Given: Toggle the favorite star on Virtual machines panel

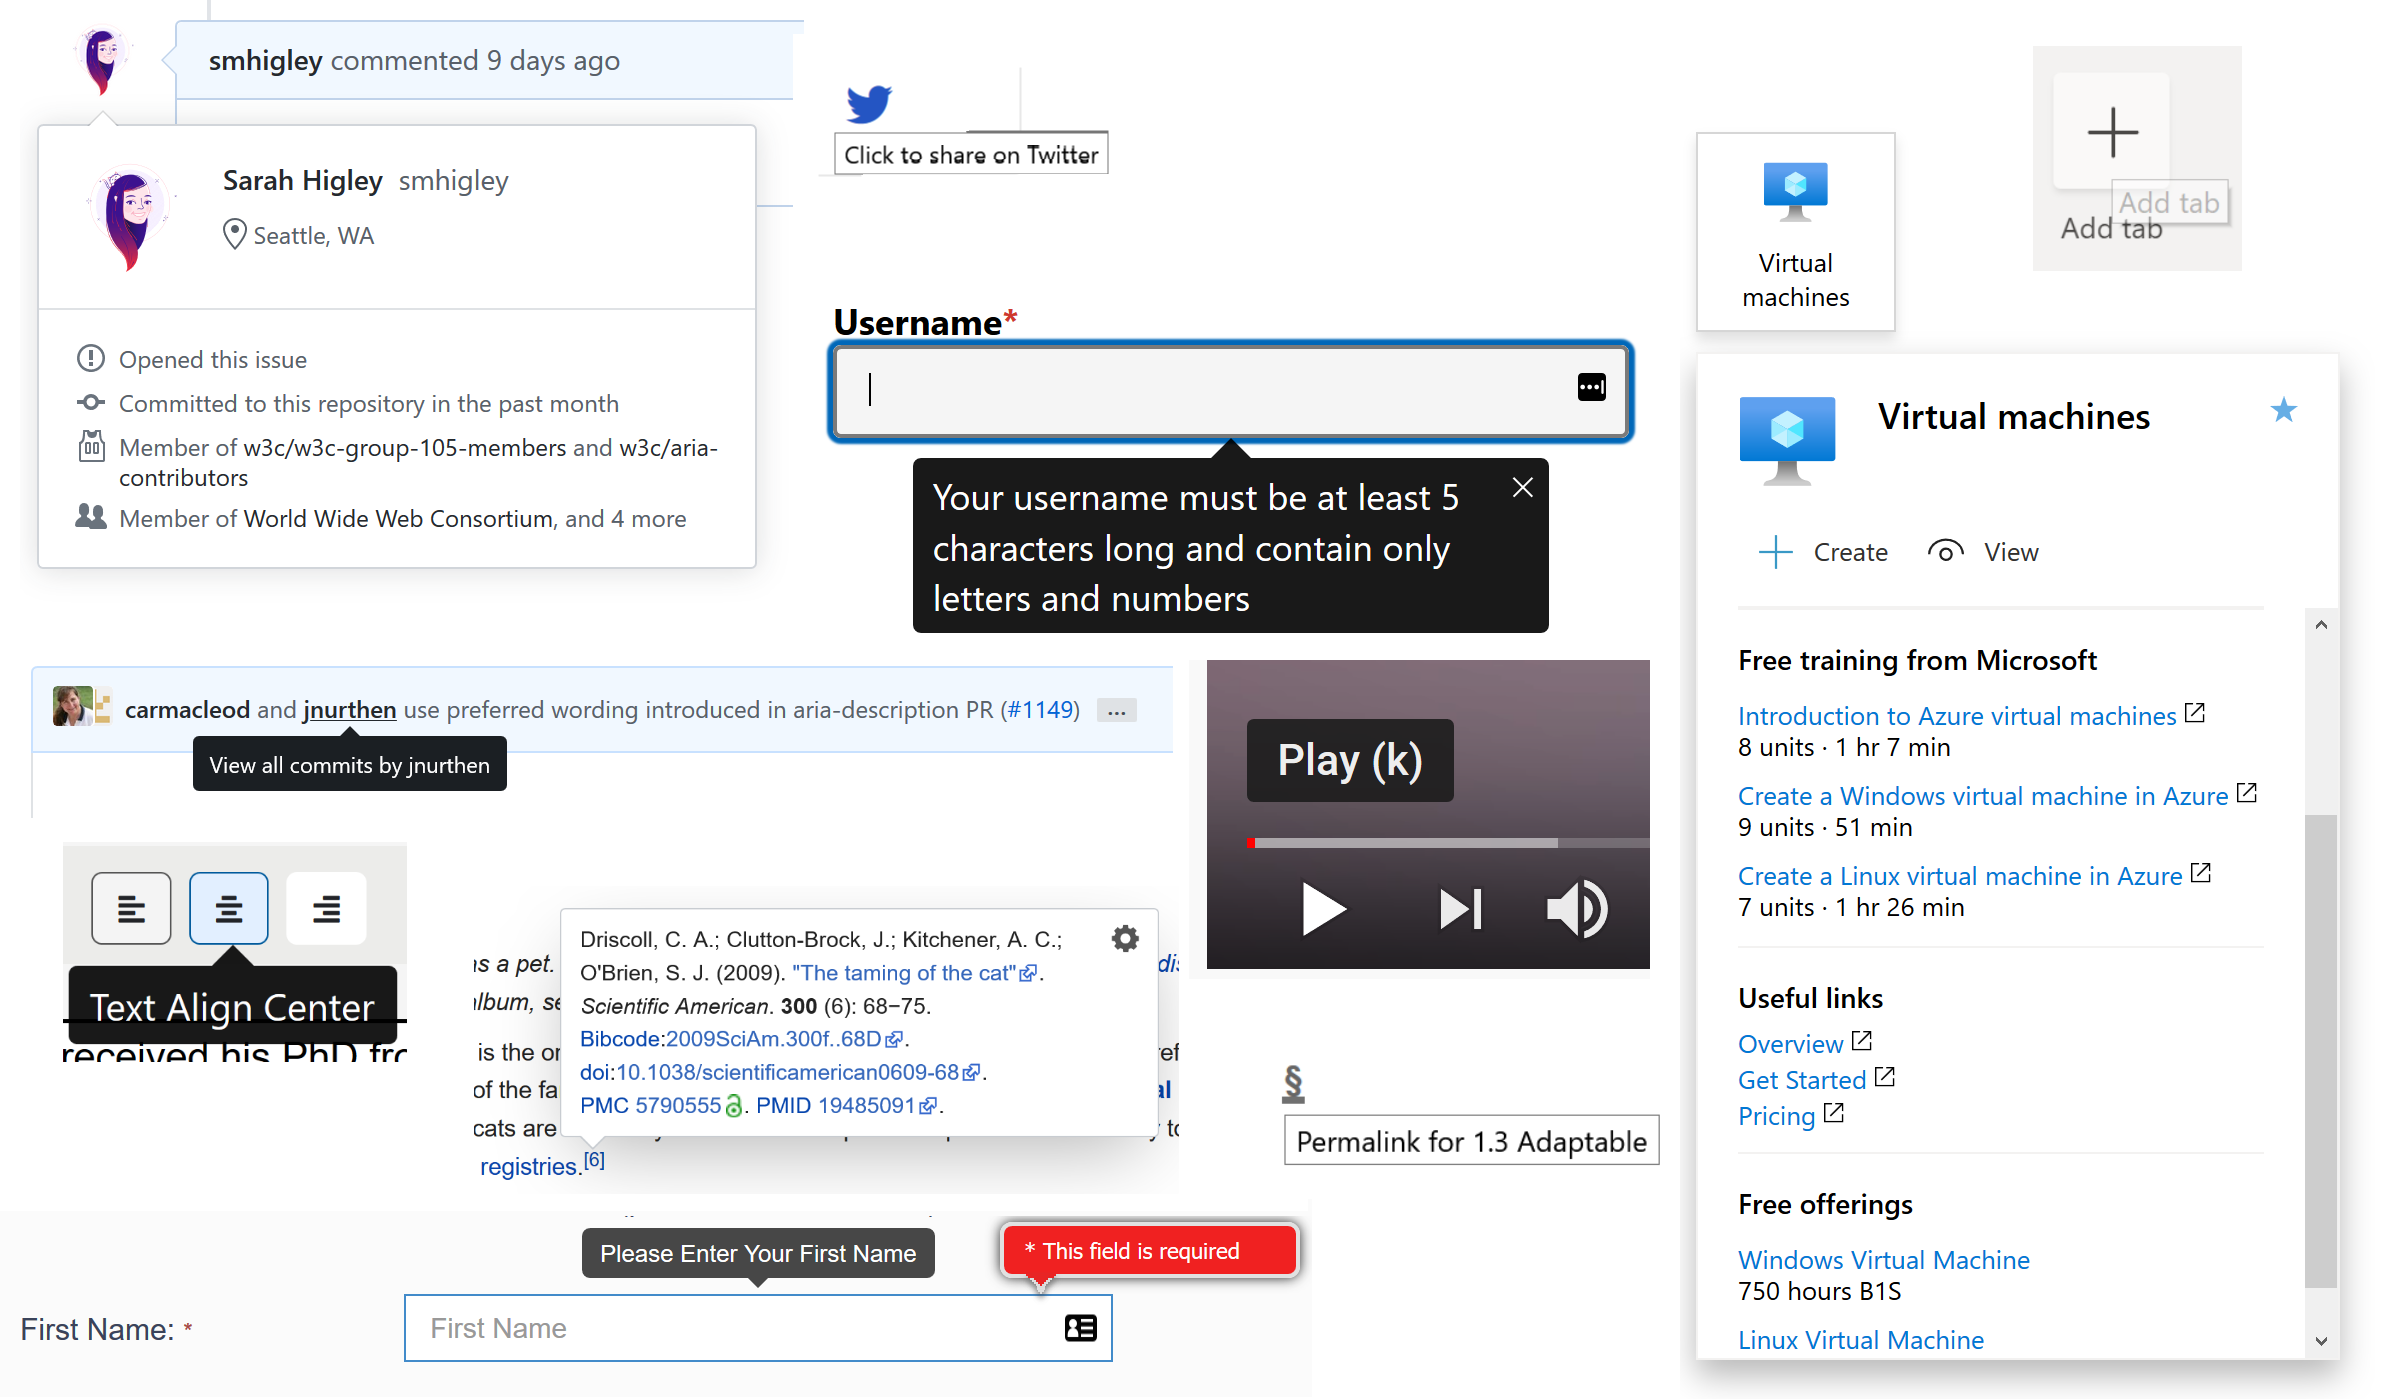Looking at the screenshot, I should point(2285,410).
